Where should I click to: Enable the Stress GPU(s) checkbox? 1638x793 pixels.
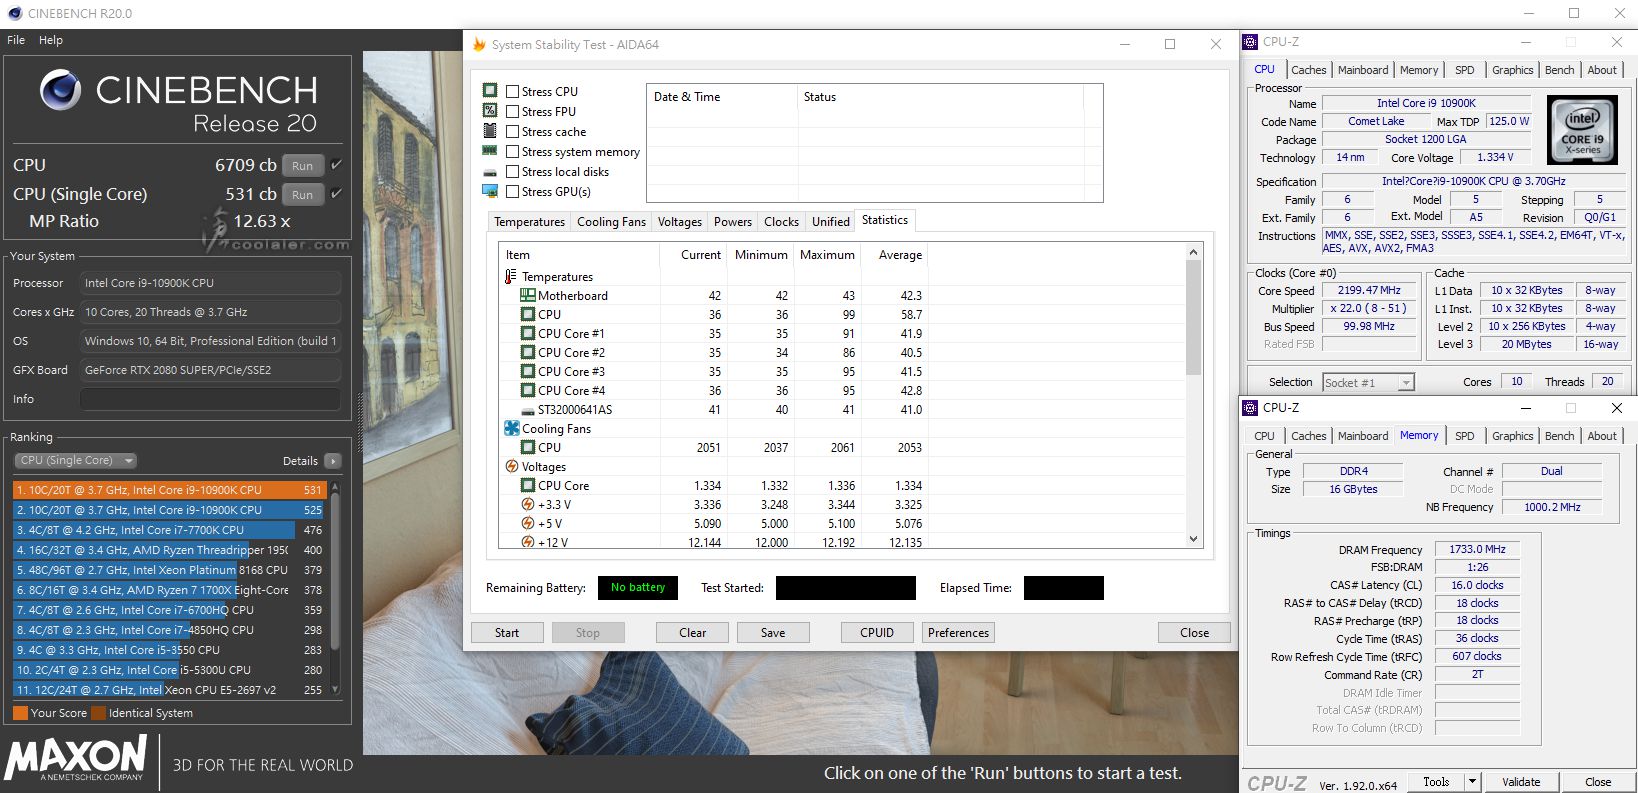pos(512,192)
